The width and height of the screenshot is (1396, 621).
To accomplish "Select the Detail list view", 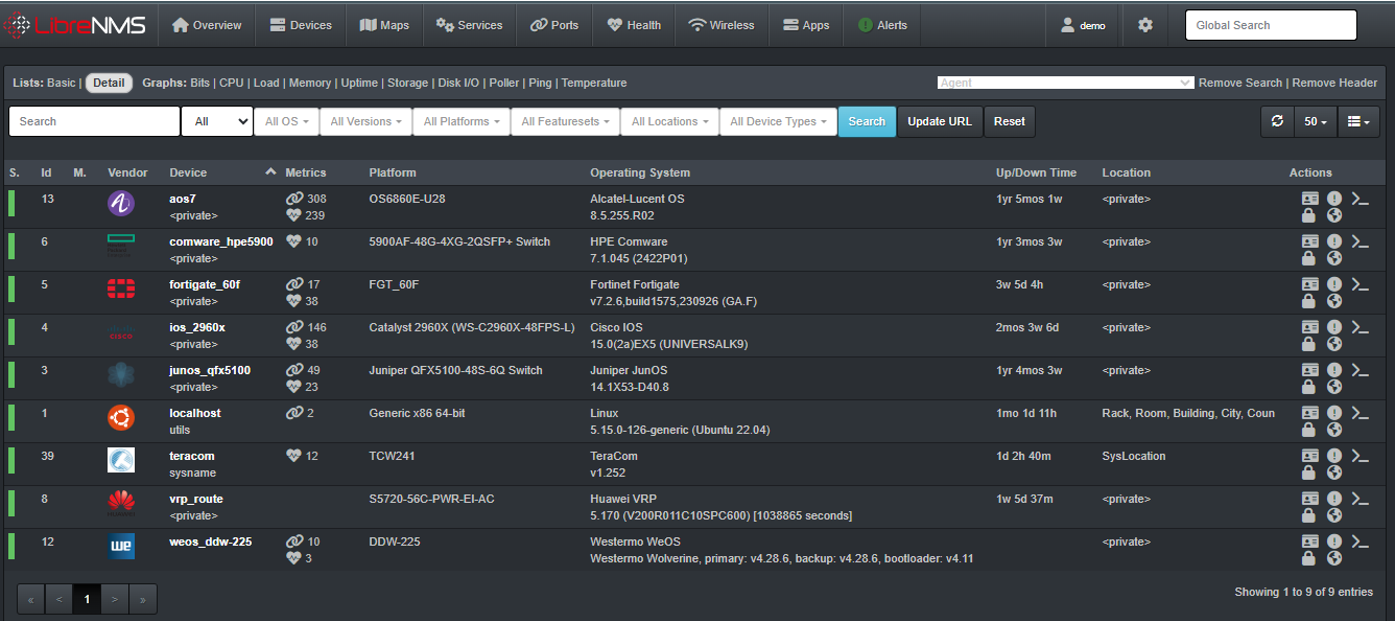I will [x=109, y=83].
